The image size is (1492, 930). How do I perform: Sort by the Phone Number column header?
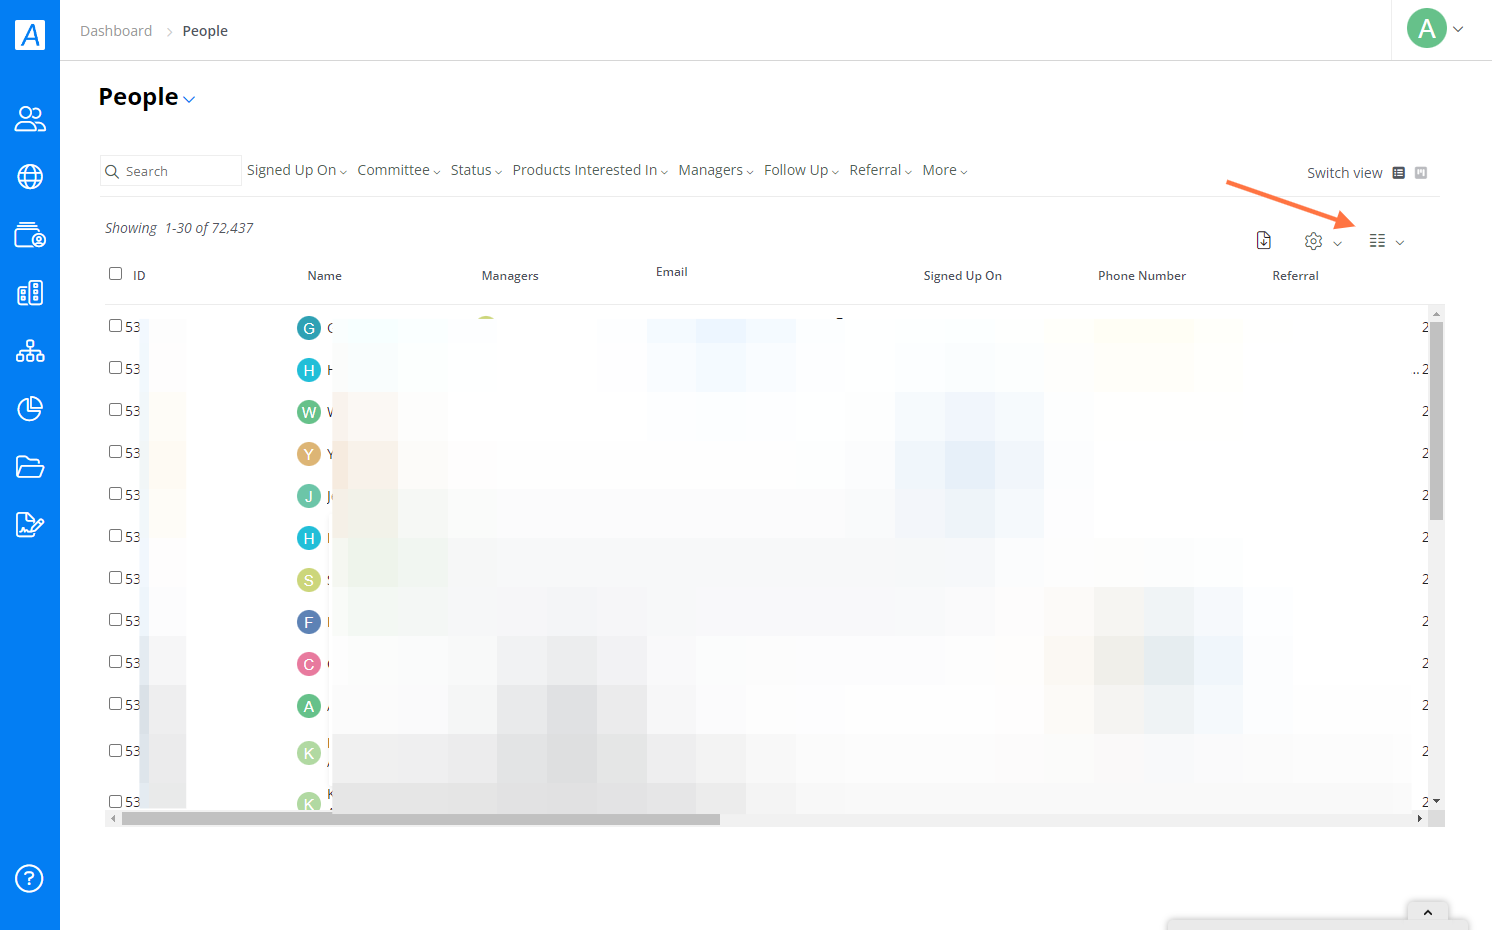tap(1142, 276)
